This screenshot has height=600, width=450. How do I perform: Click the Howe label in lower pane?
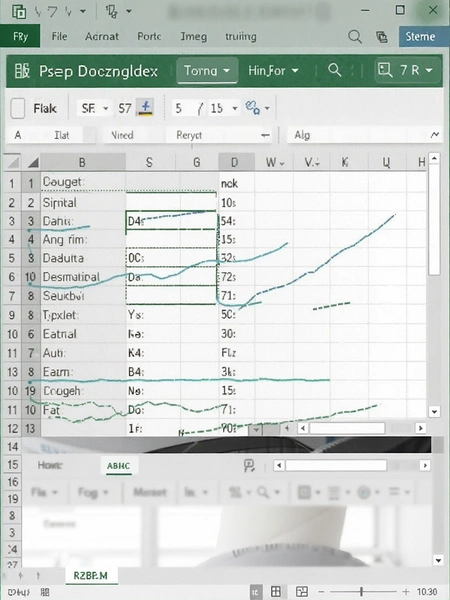pyautogui.click(x=50, y=465)
